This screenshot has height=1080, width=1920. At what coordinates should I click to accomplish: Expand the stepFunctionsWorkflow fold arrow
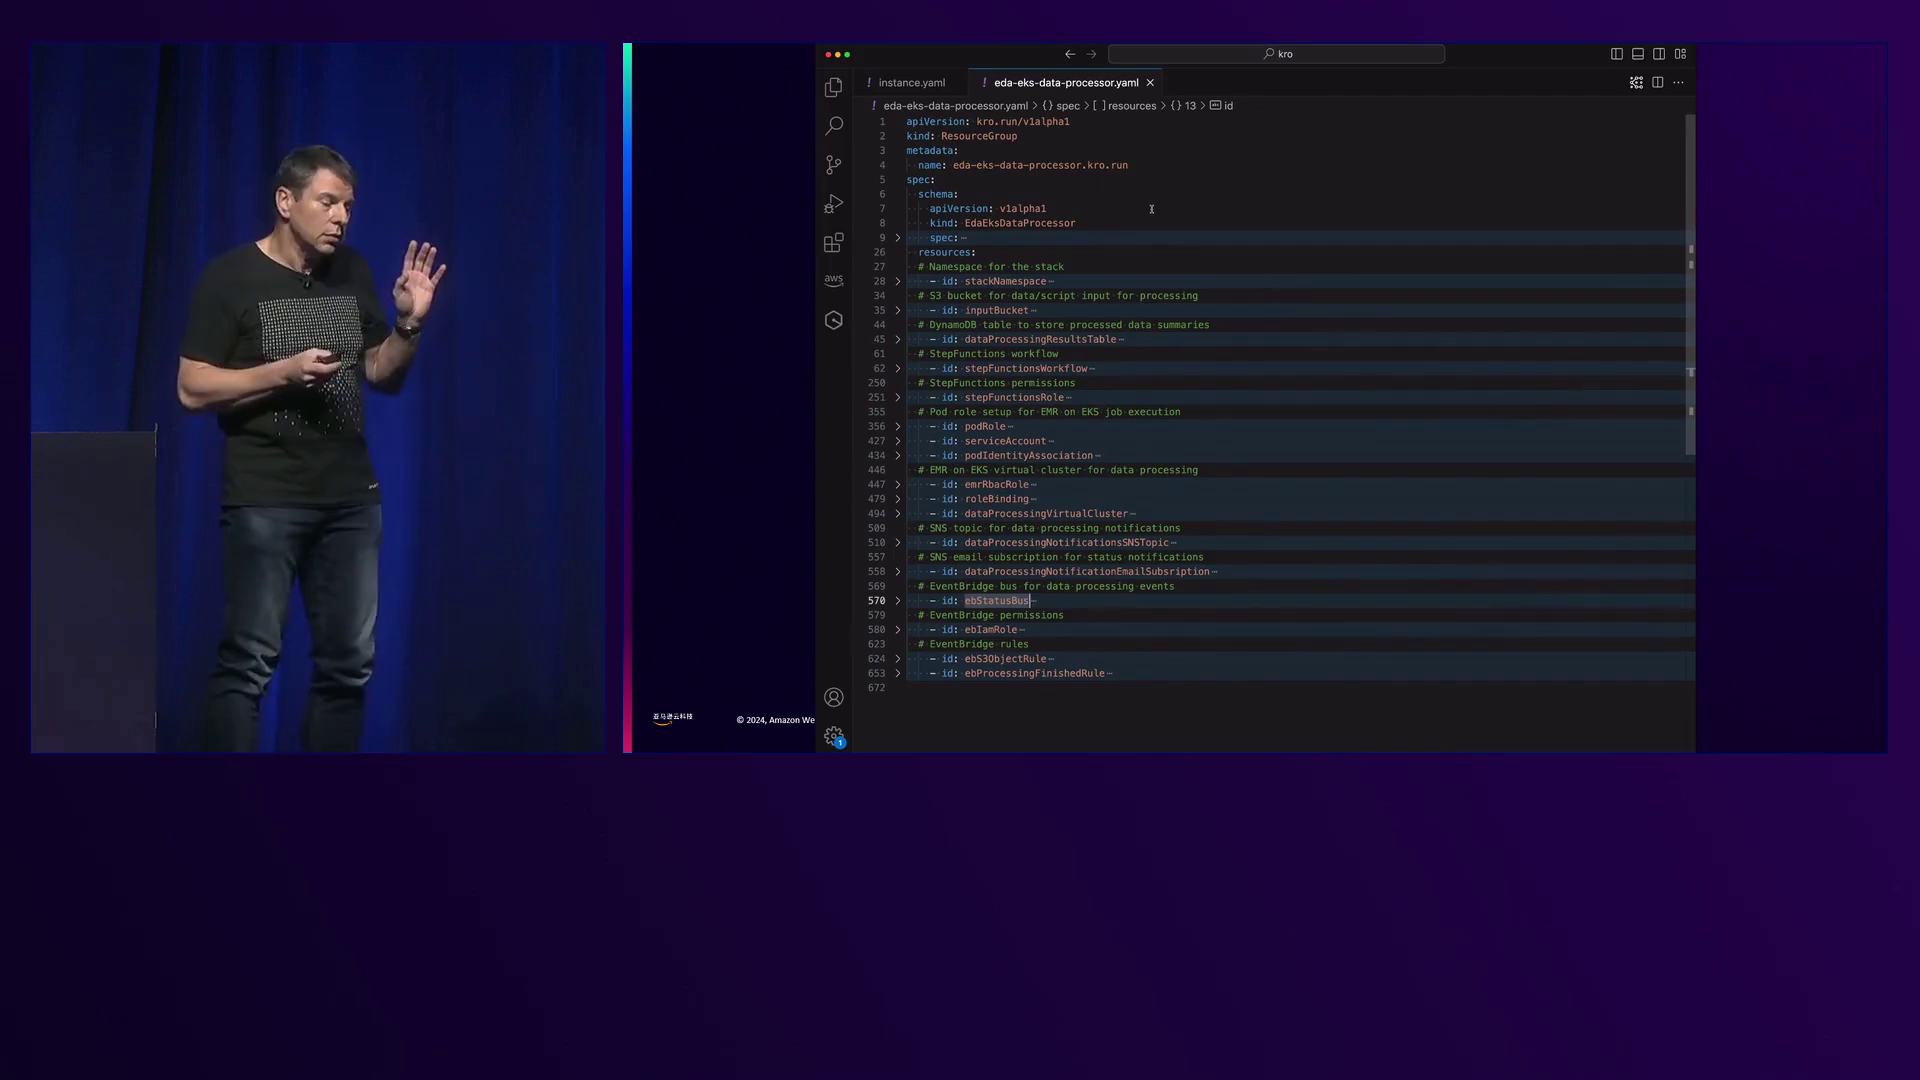[898, 369]
